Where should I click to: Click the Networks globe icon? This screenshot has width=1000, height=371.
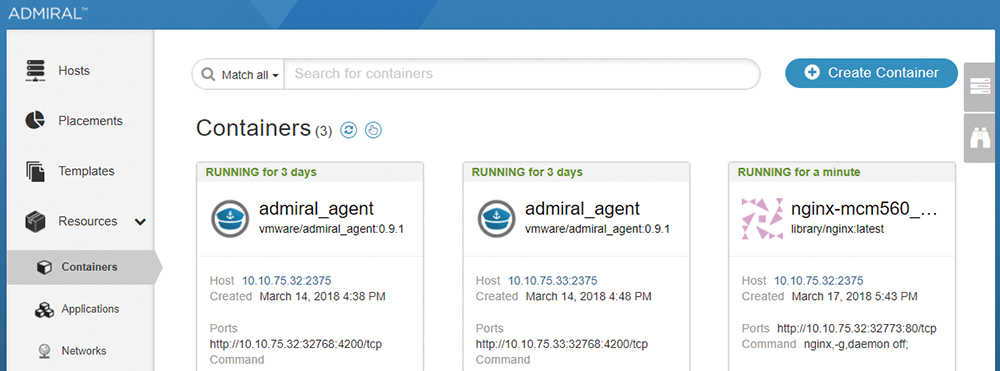44,351
